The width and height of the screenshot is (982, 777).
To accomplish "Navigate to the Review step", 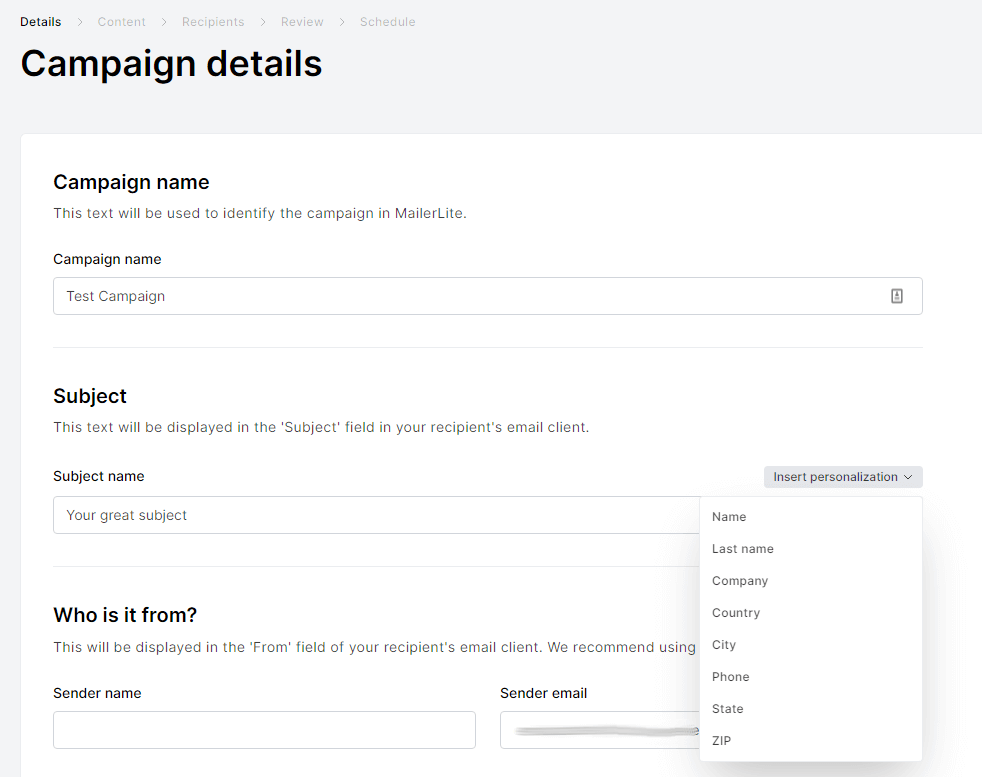I will click(302, 22).
